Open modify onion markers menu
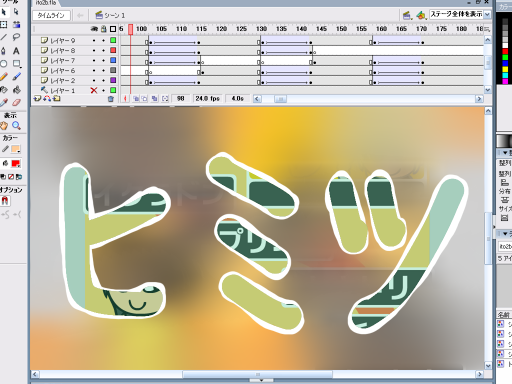Viewport: 512px width, 384px height. tap(165, 99)
